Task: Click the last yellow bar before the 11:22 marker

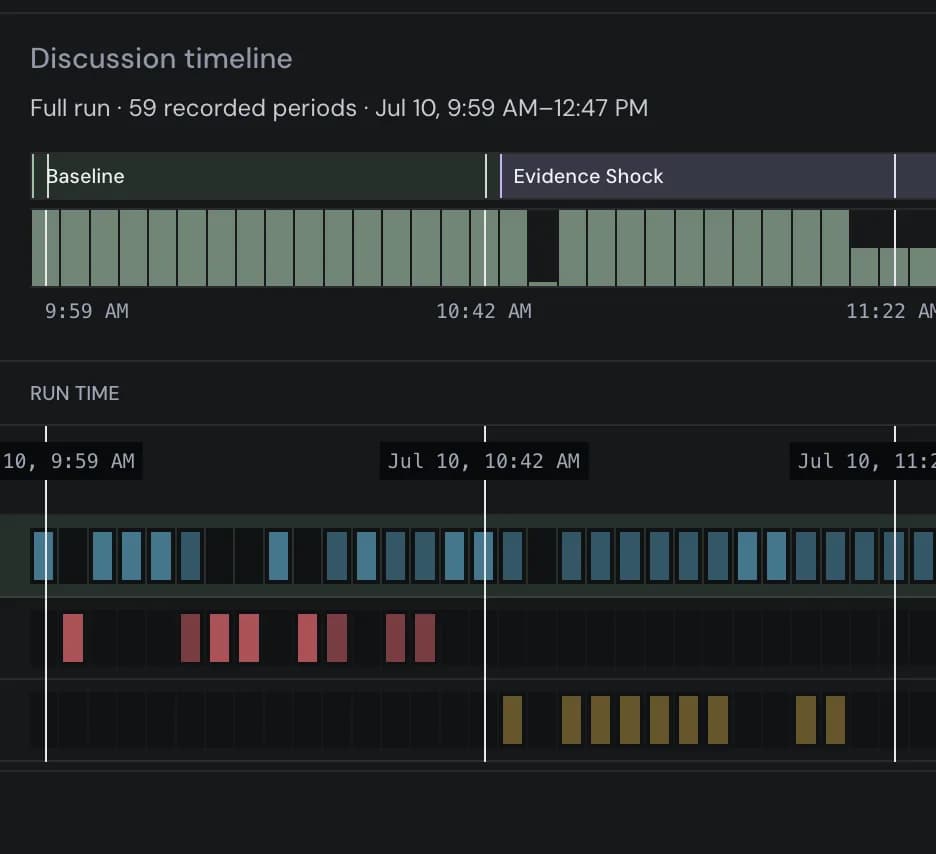Action: pos(835,720)
